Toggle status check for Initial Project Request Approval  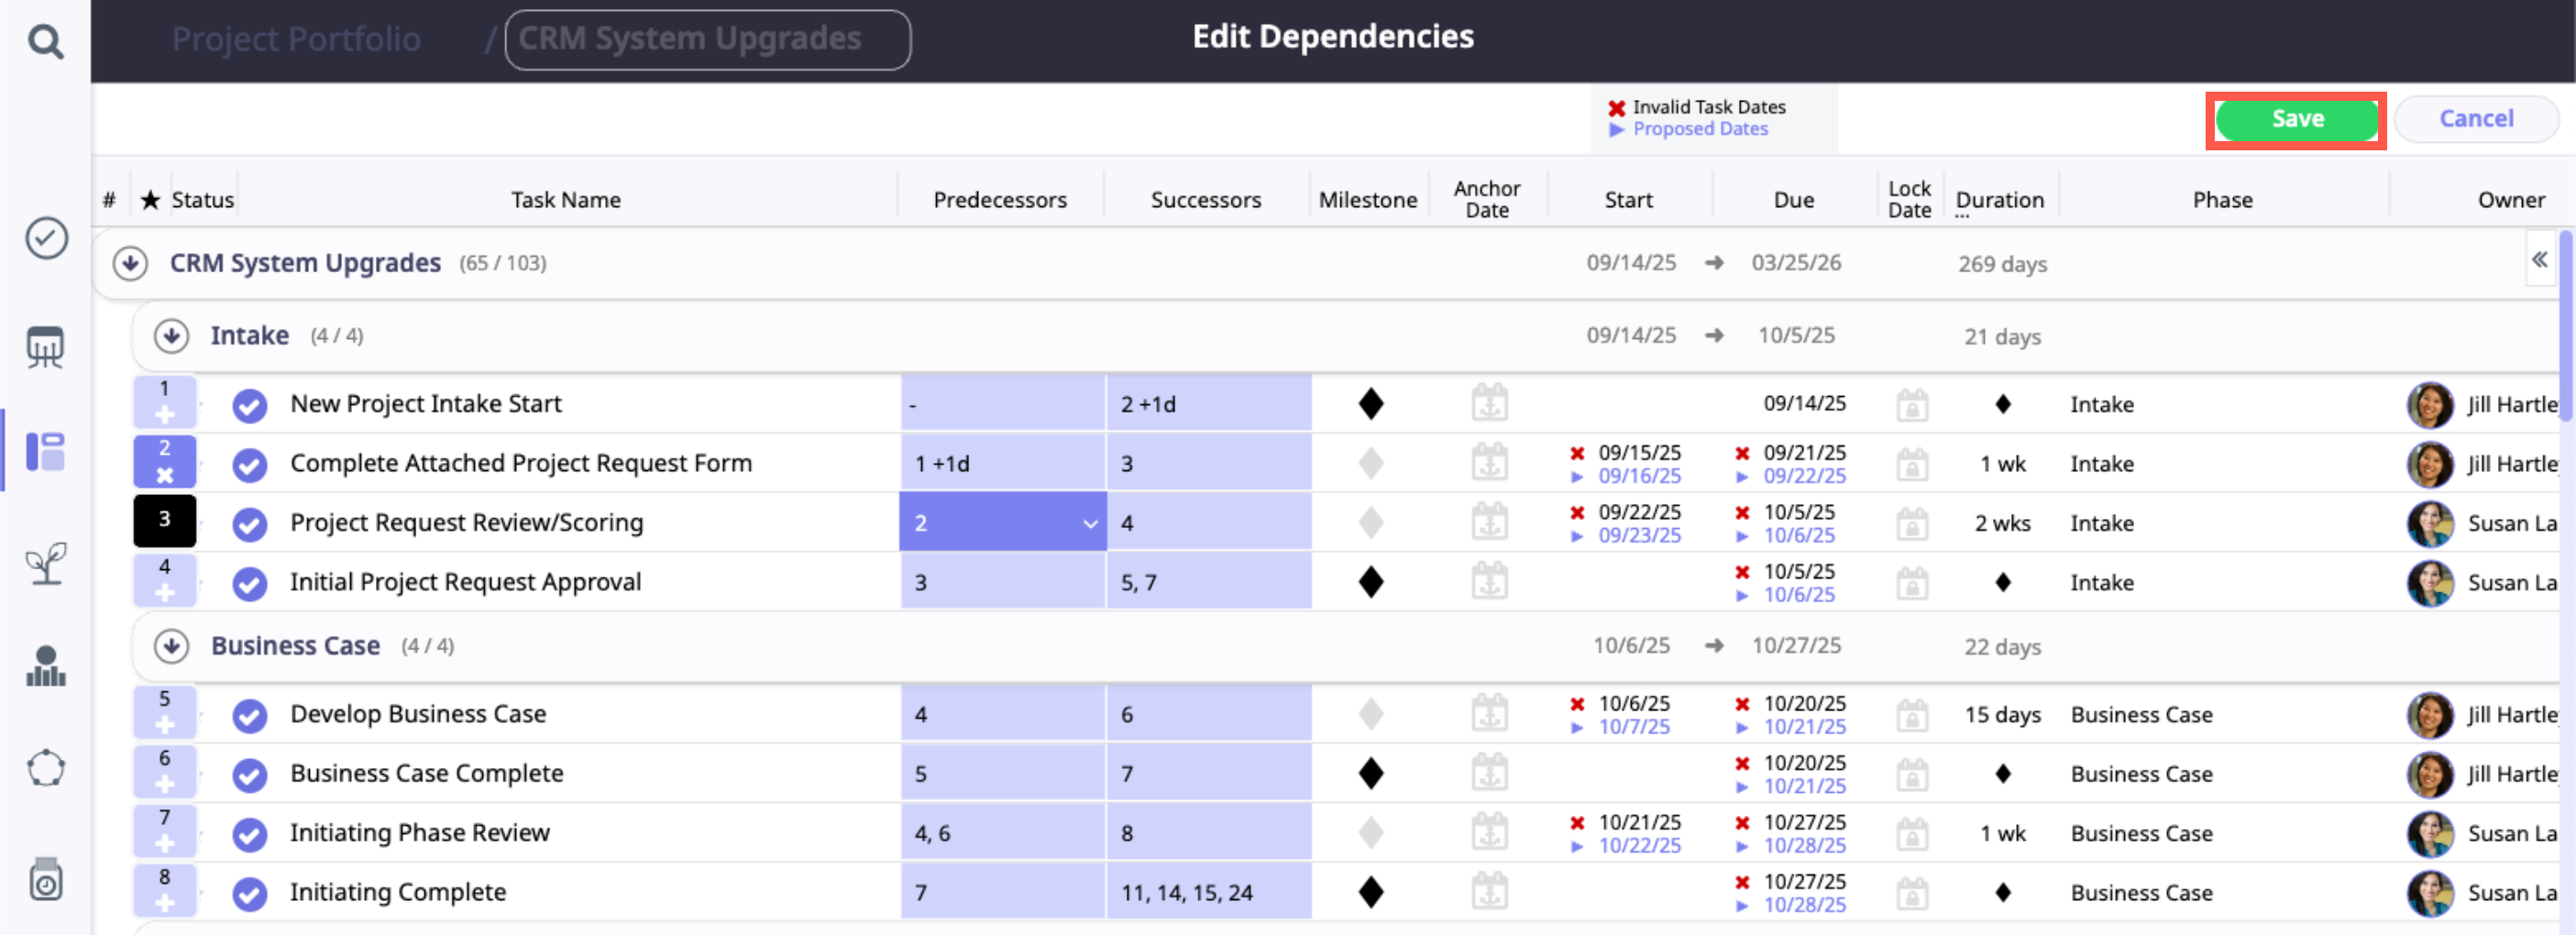click(x=249, y=583)
